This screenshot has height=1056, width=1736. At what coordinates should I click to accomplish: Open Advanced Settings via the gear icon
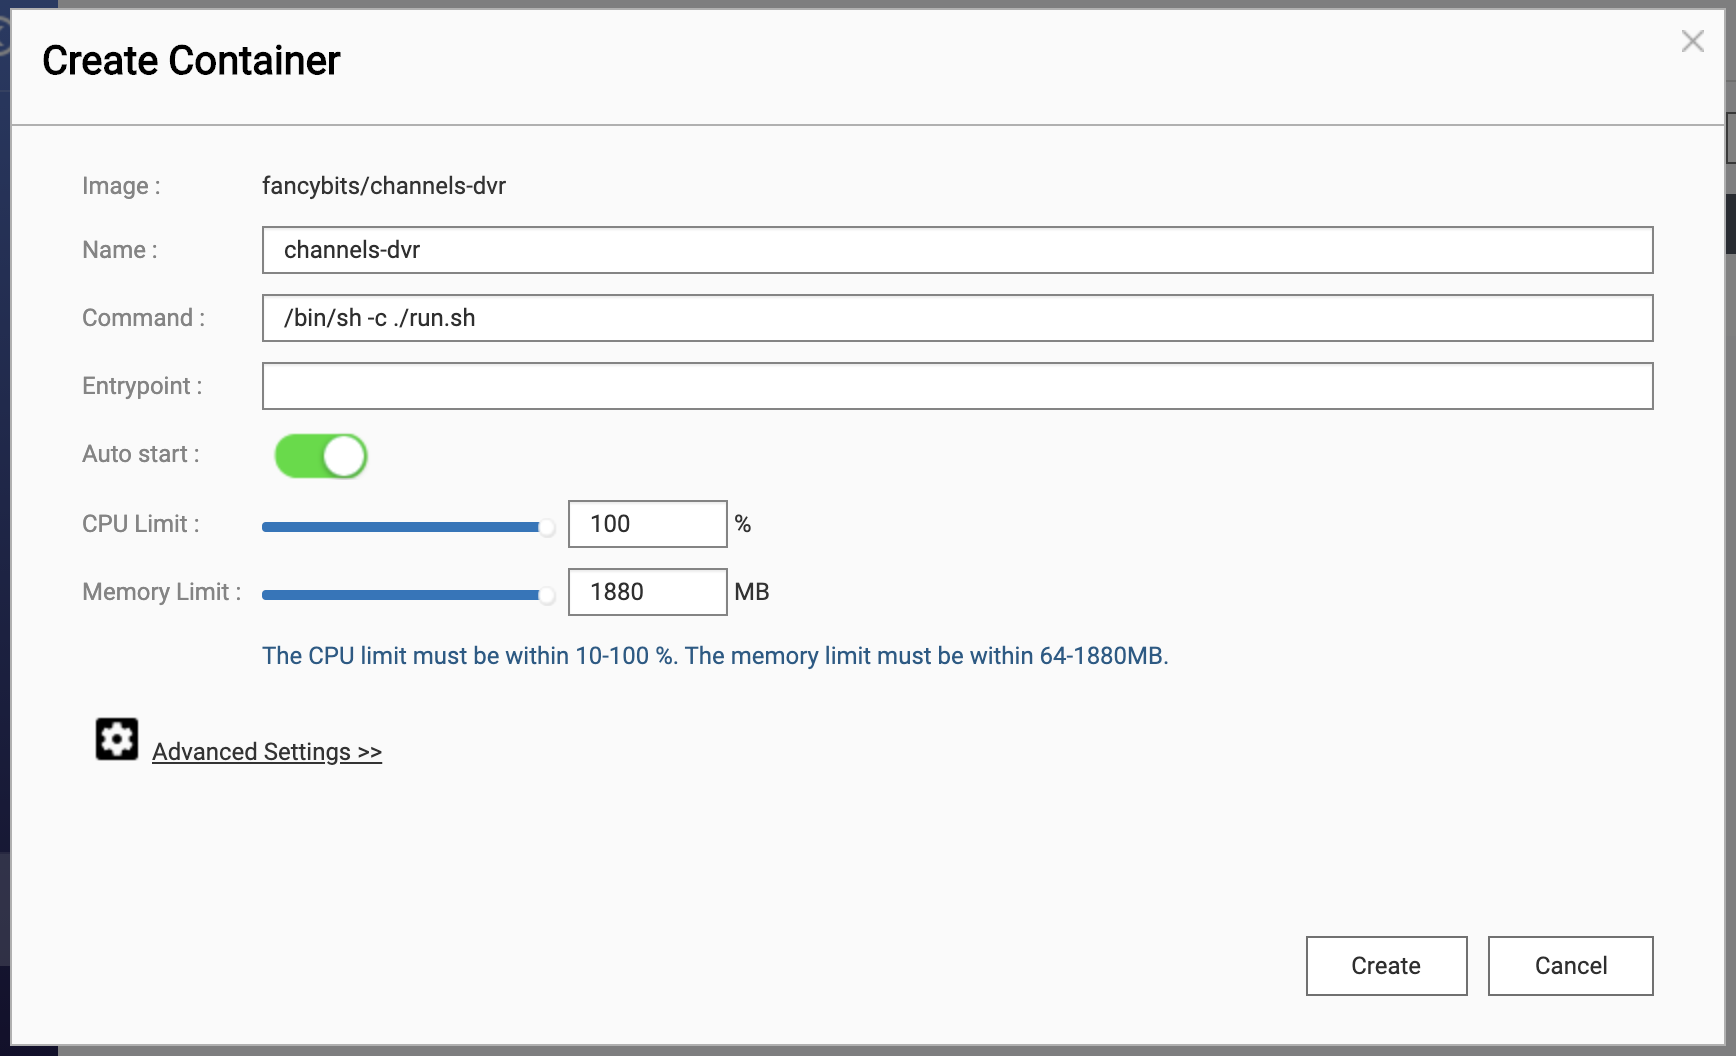click(117, 739)
